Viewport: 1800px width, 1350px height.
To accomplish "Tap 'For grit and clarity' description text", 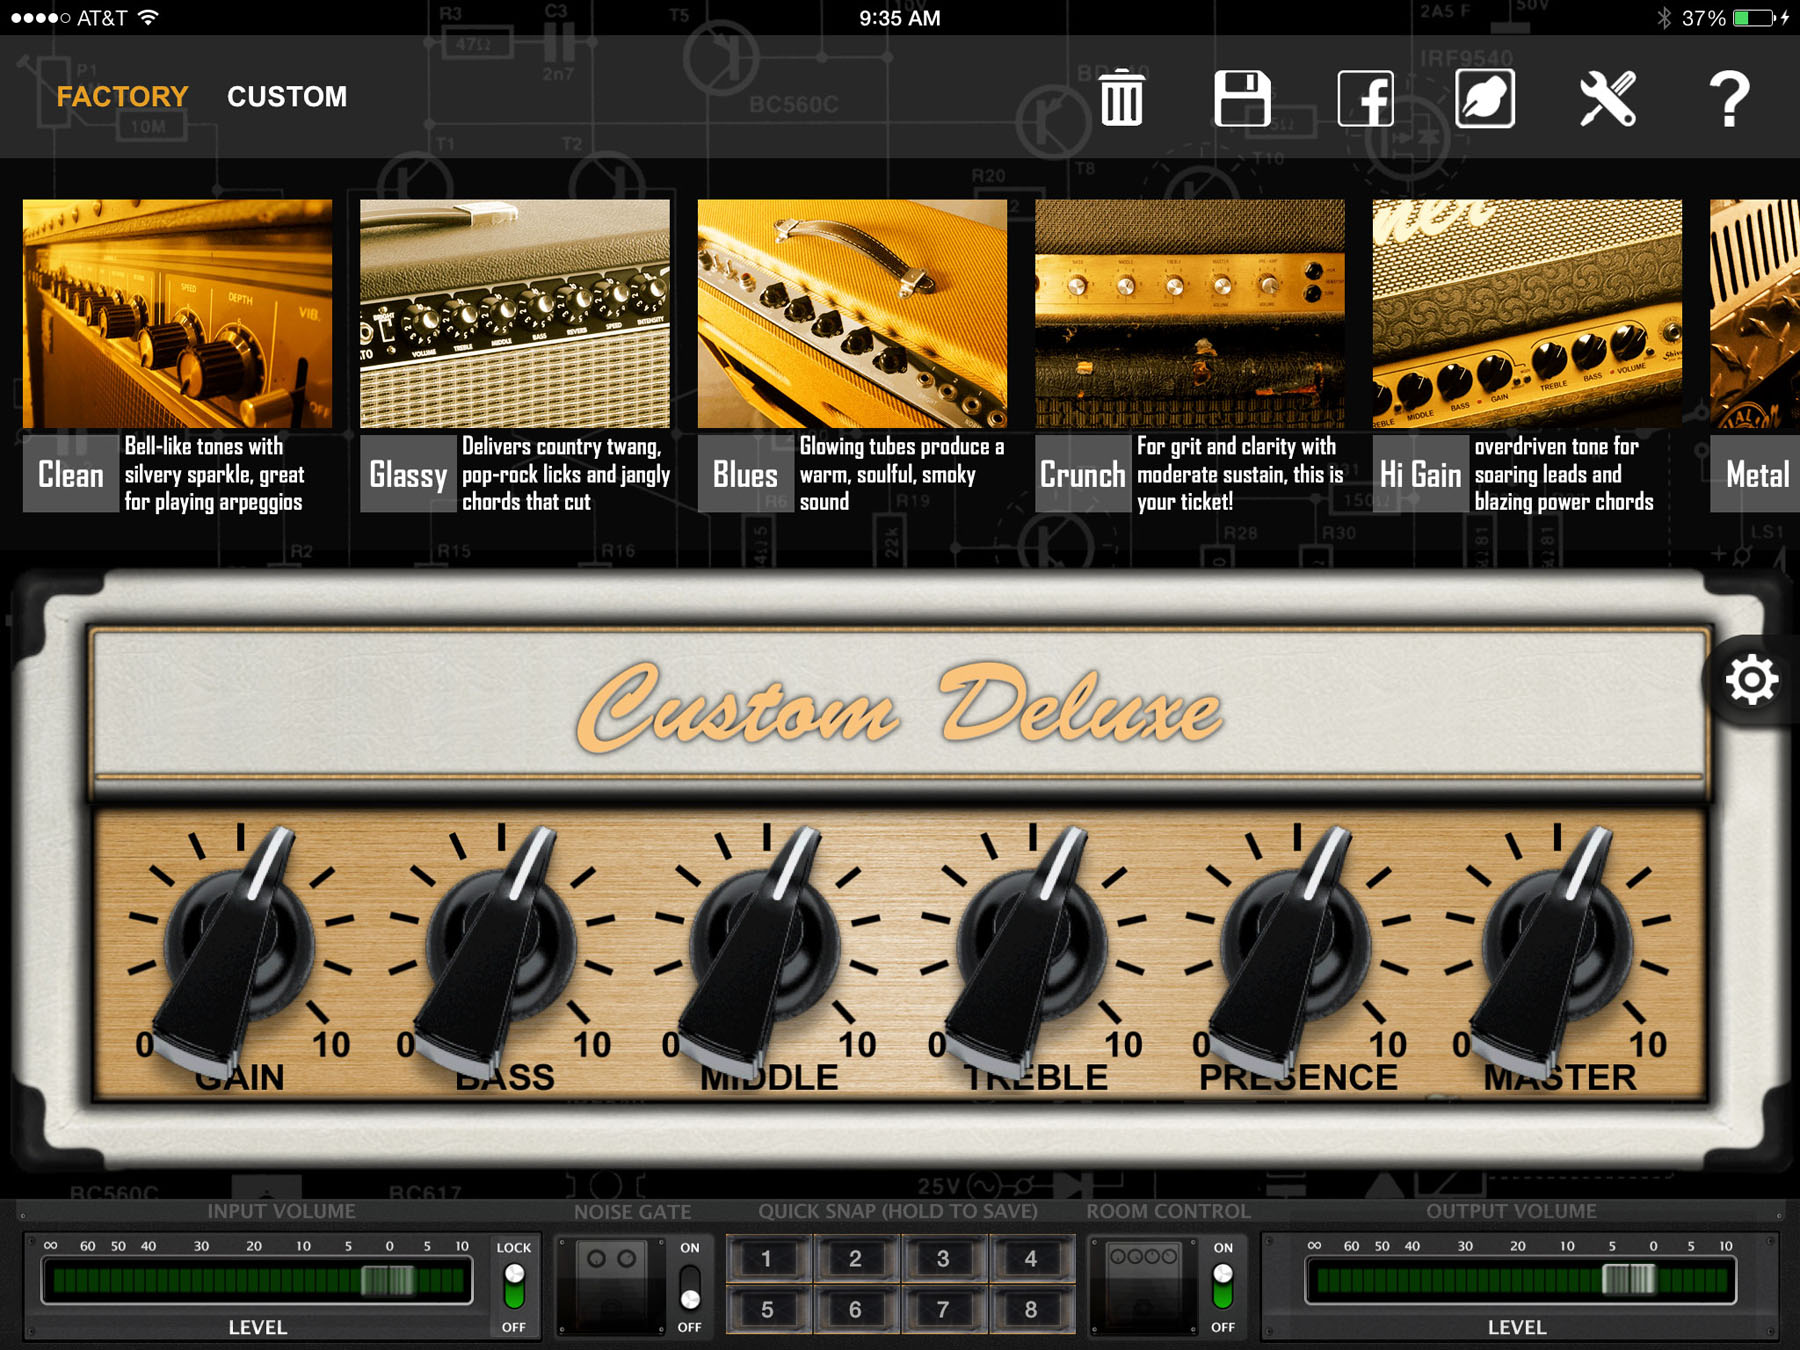I will (1240, 474).
